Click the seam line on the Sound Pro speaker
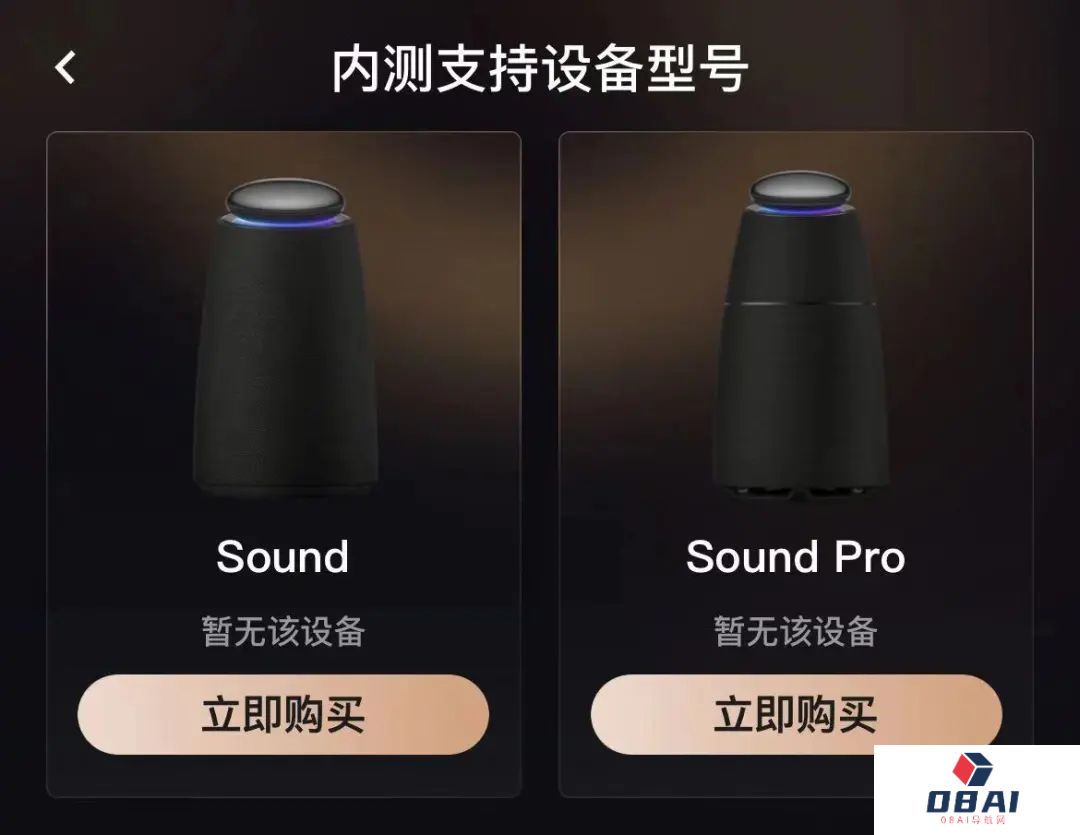1080x835 pixels. tap(799, 303)
